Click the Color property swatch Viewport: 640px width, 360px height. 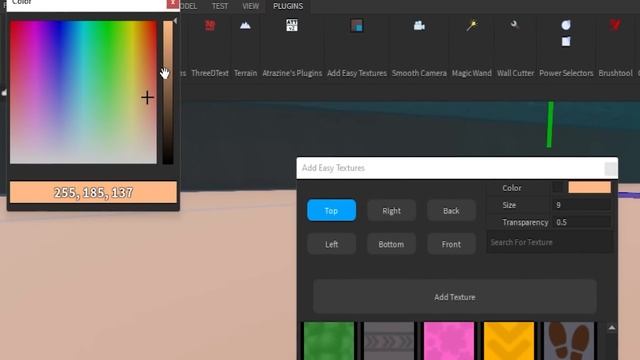pyautogui.click(x=589, y=187)
